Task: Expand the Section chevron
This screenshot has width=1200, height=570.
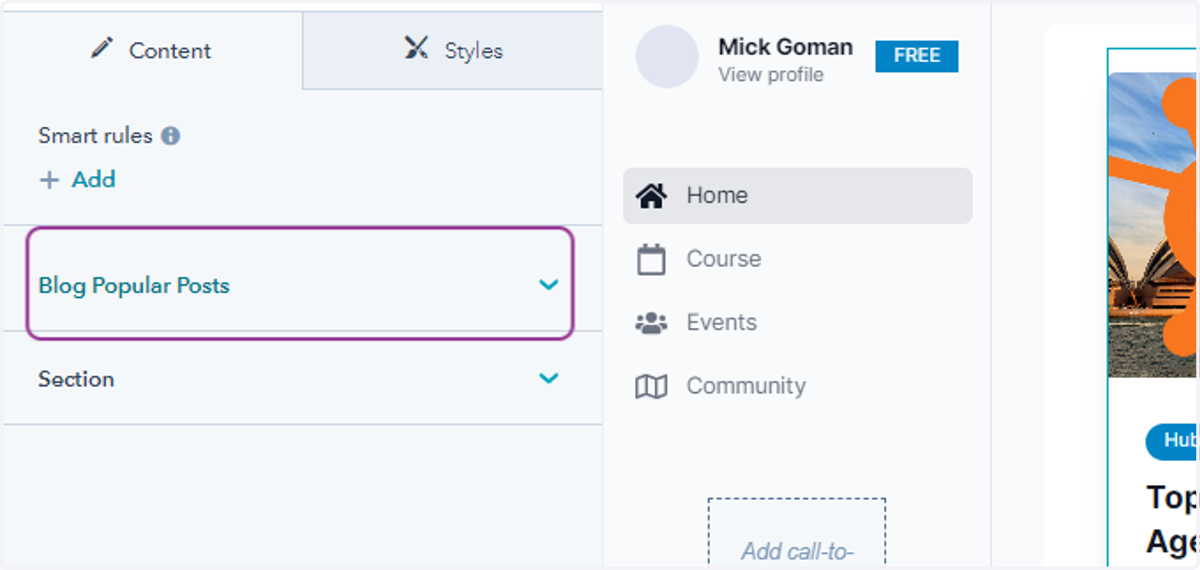Action: click(548, 378)
